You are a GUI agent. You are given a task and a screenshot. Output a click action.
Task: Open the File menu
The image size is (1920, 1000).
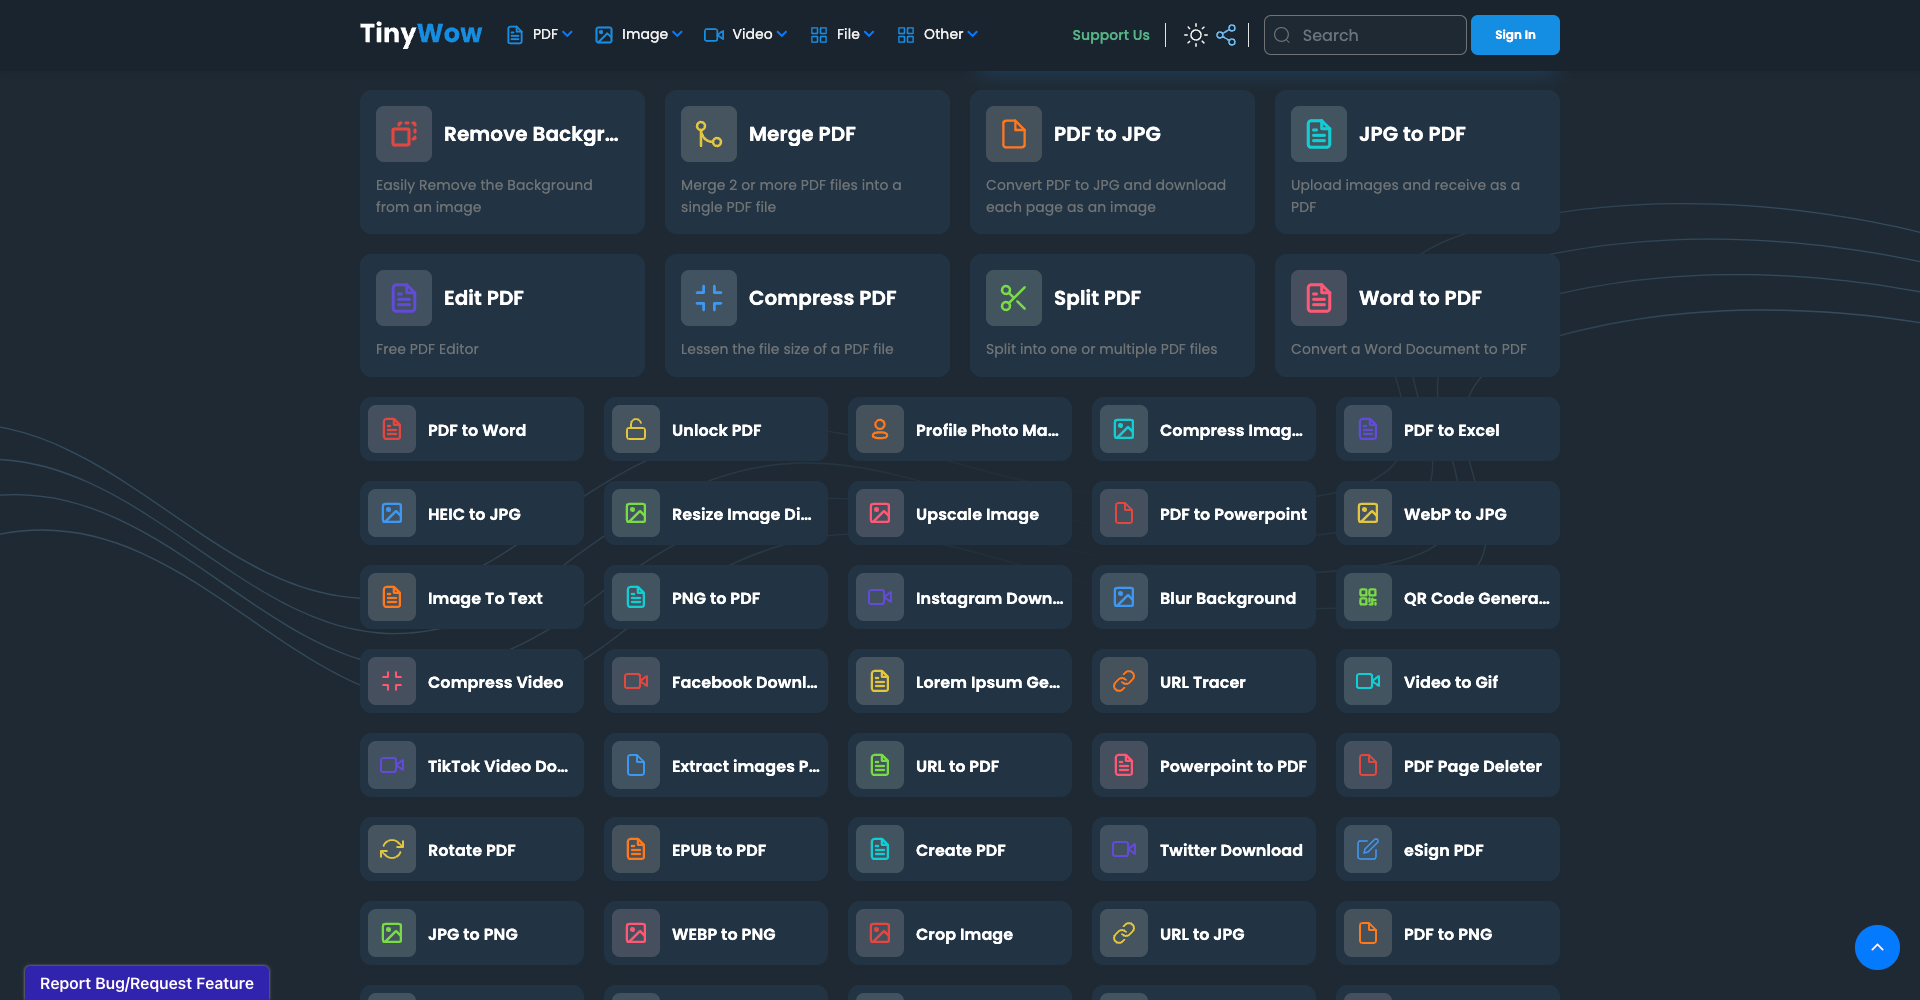click(843, 35)
